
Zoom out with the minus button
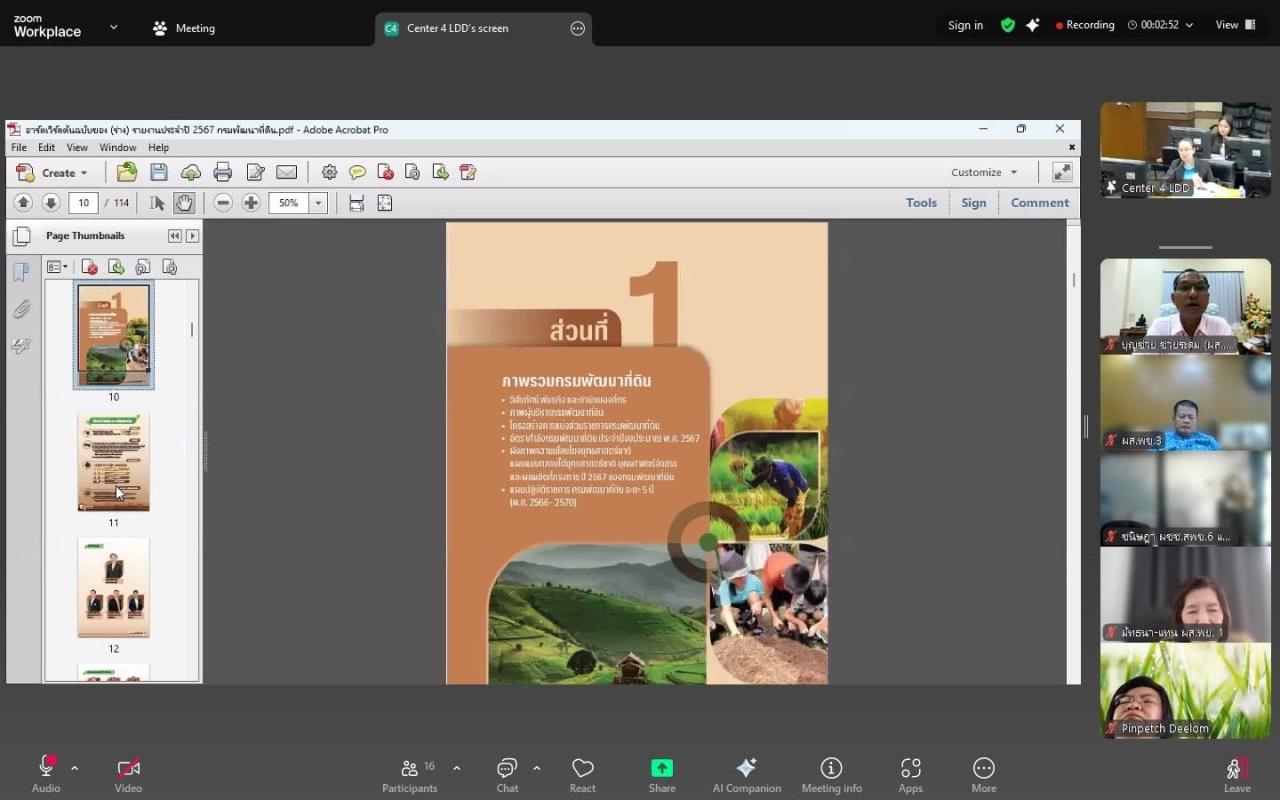tap(223, 203)
